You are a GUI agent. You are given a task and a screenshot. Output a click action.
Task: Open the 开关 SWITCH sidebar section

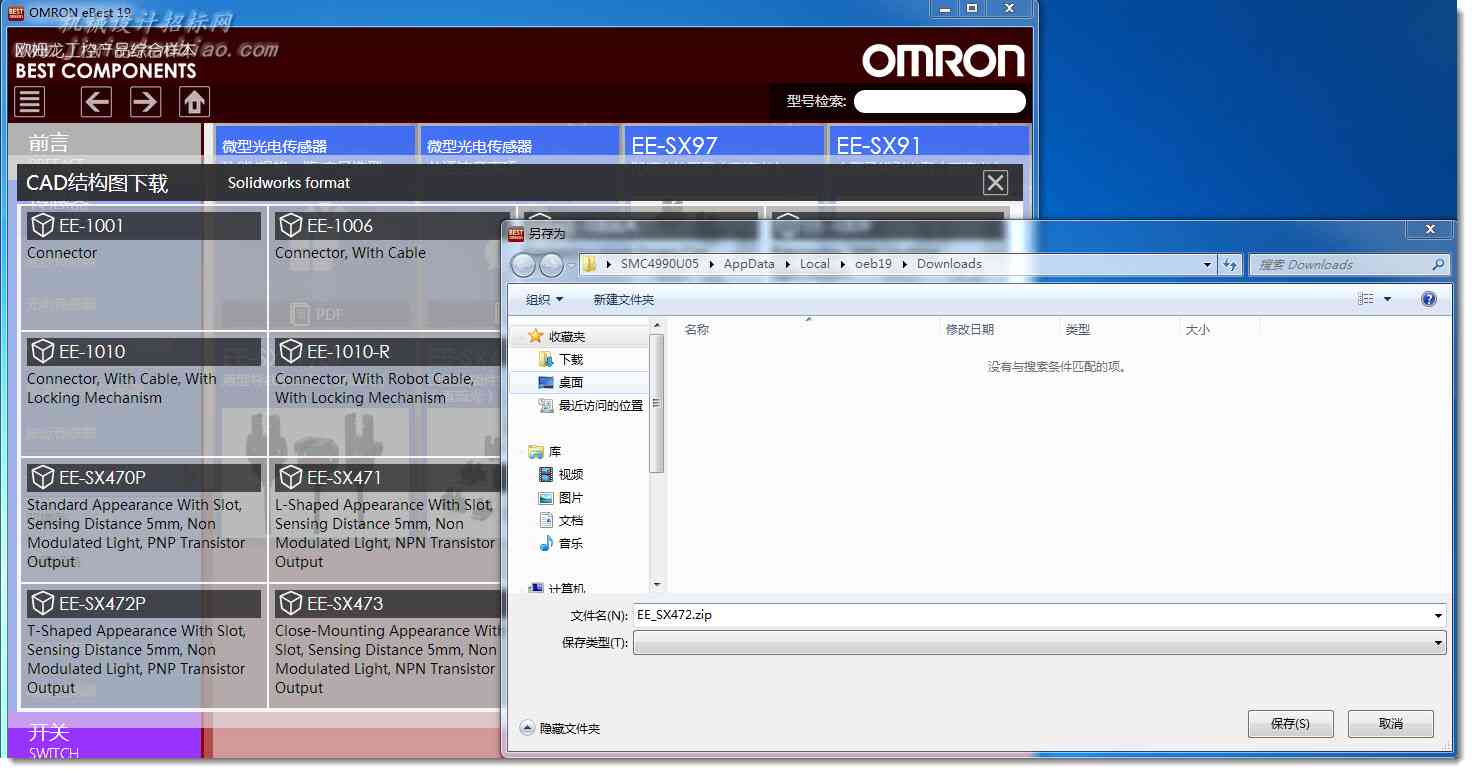104,741
